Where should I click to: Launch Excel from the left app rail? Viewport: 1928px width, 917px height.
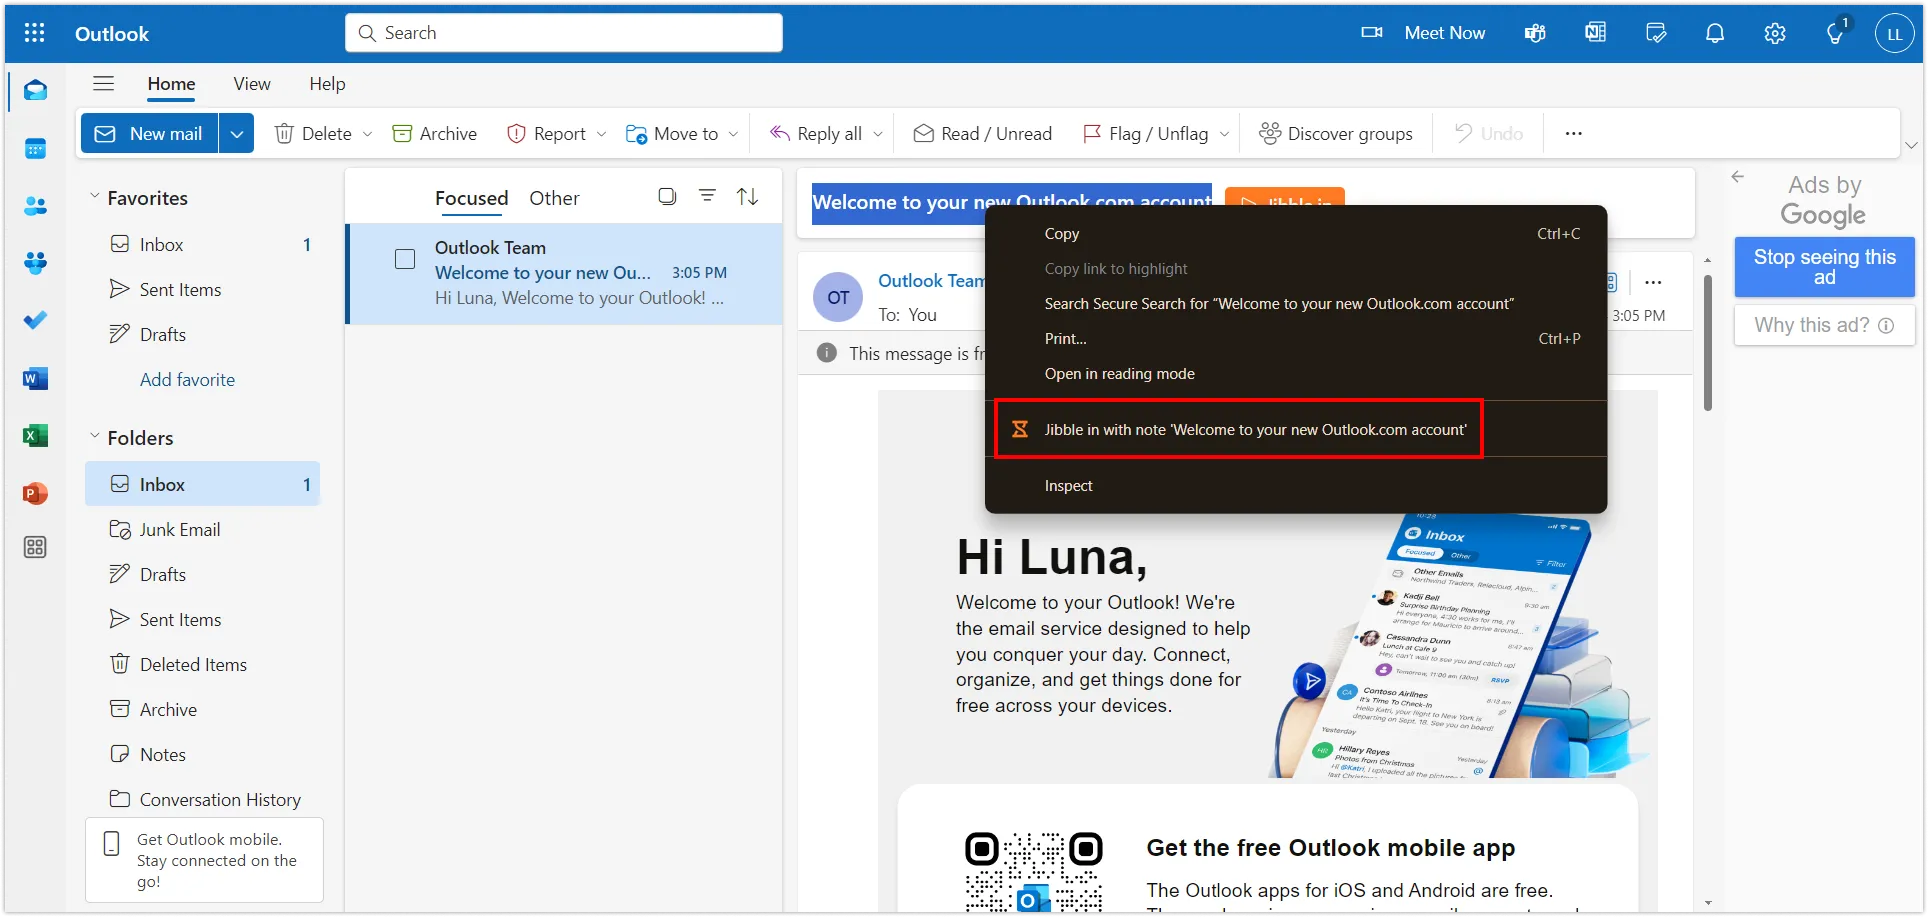click(x=35, y=436)
